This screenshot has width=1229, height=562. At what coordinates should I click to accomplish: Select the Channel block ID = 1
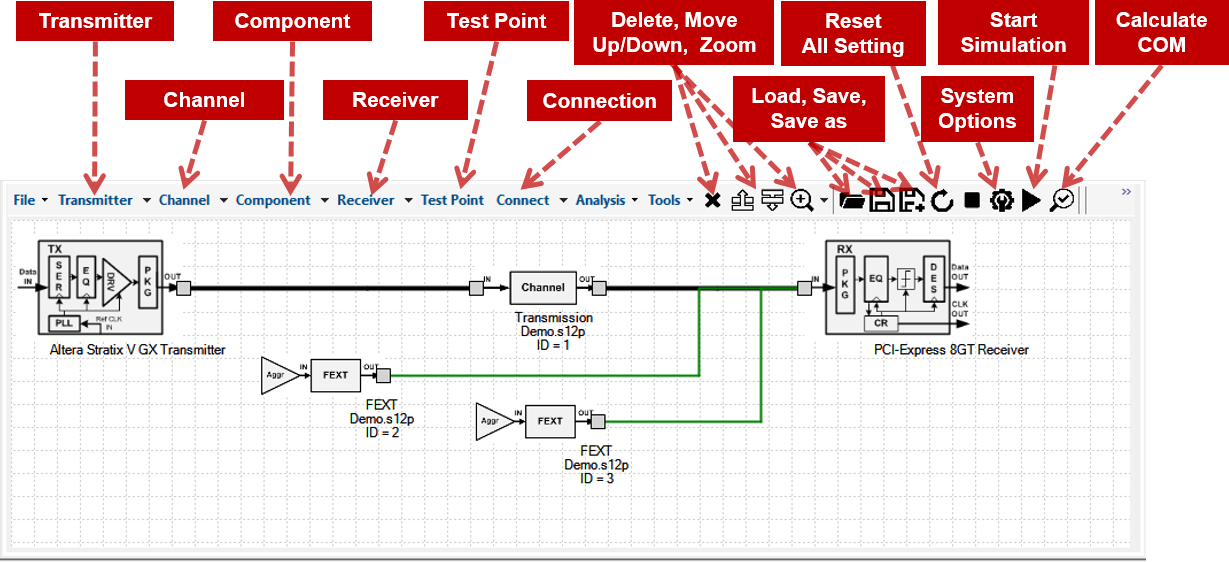point(543,288)
